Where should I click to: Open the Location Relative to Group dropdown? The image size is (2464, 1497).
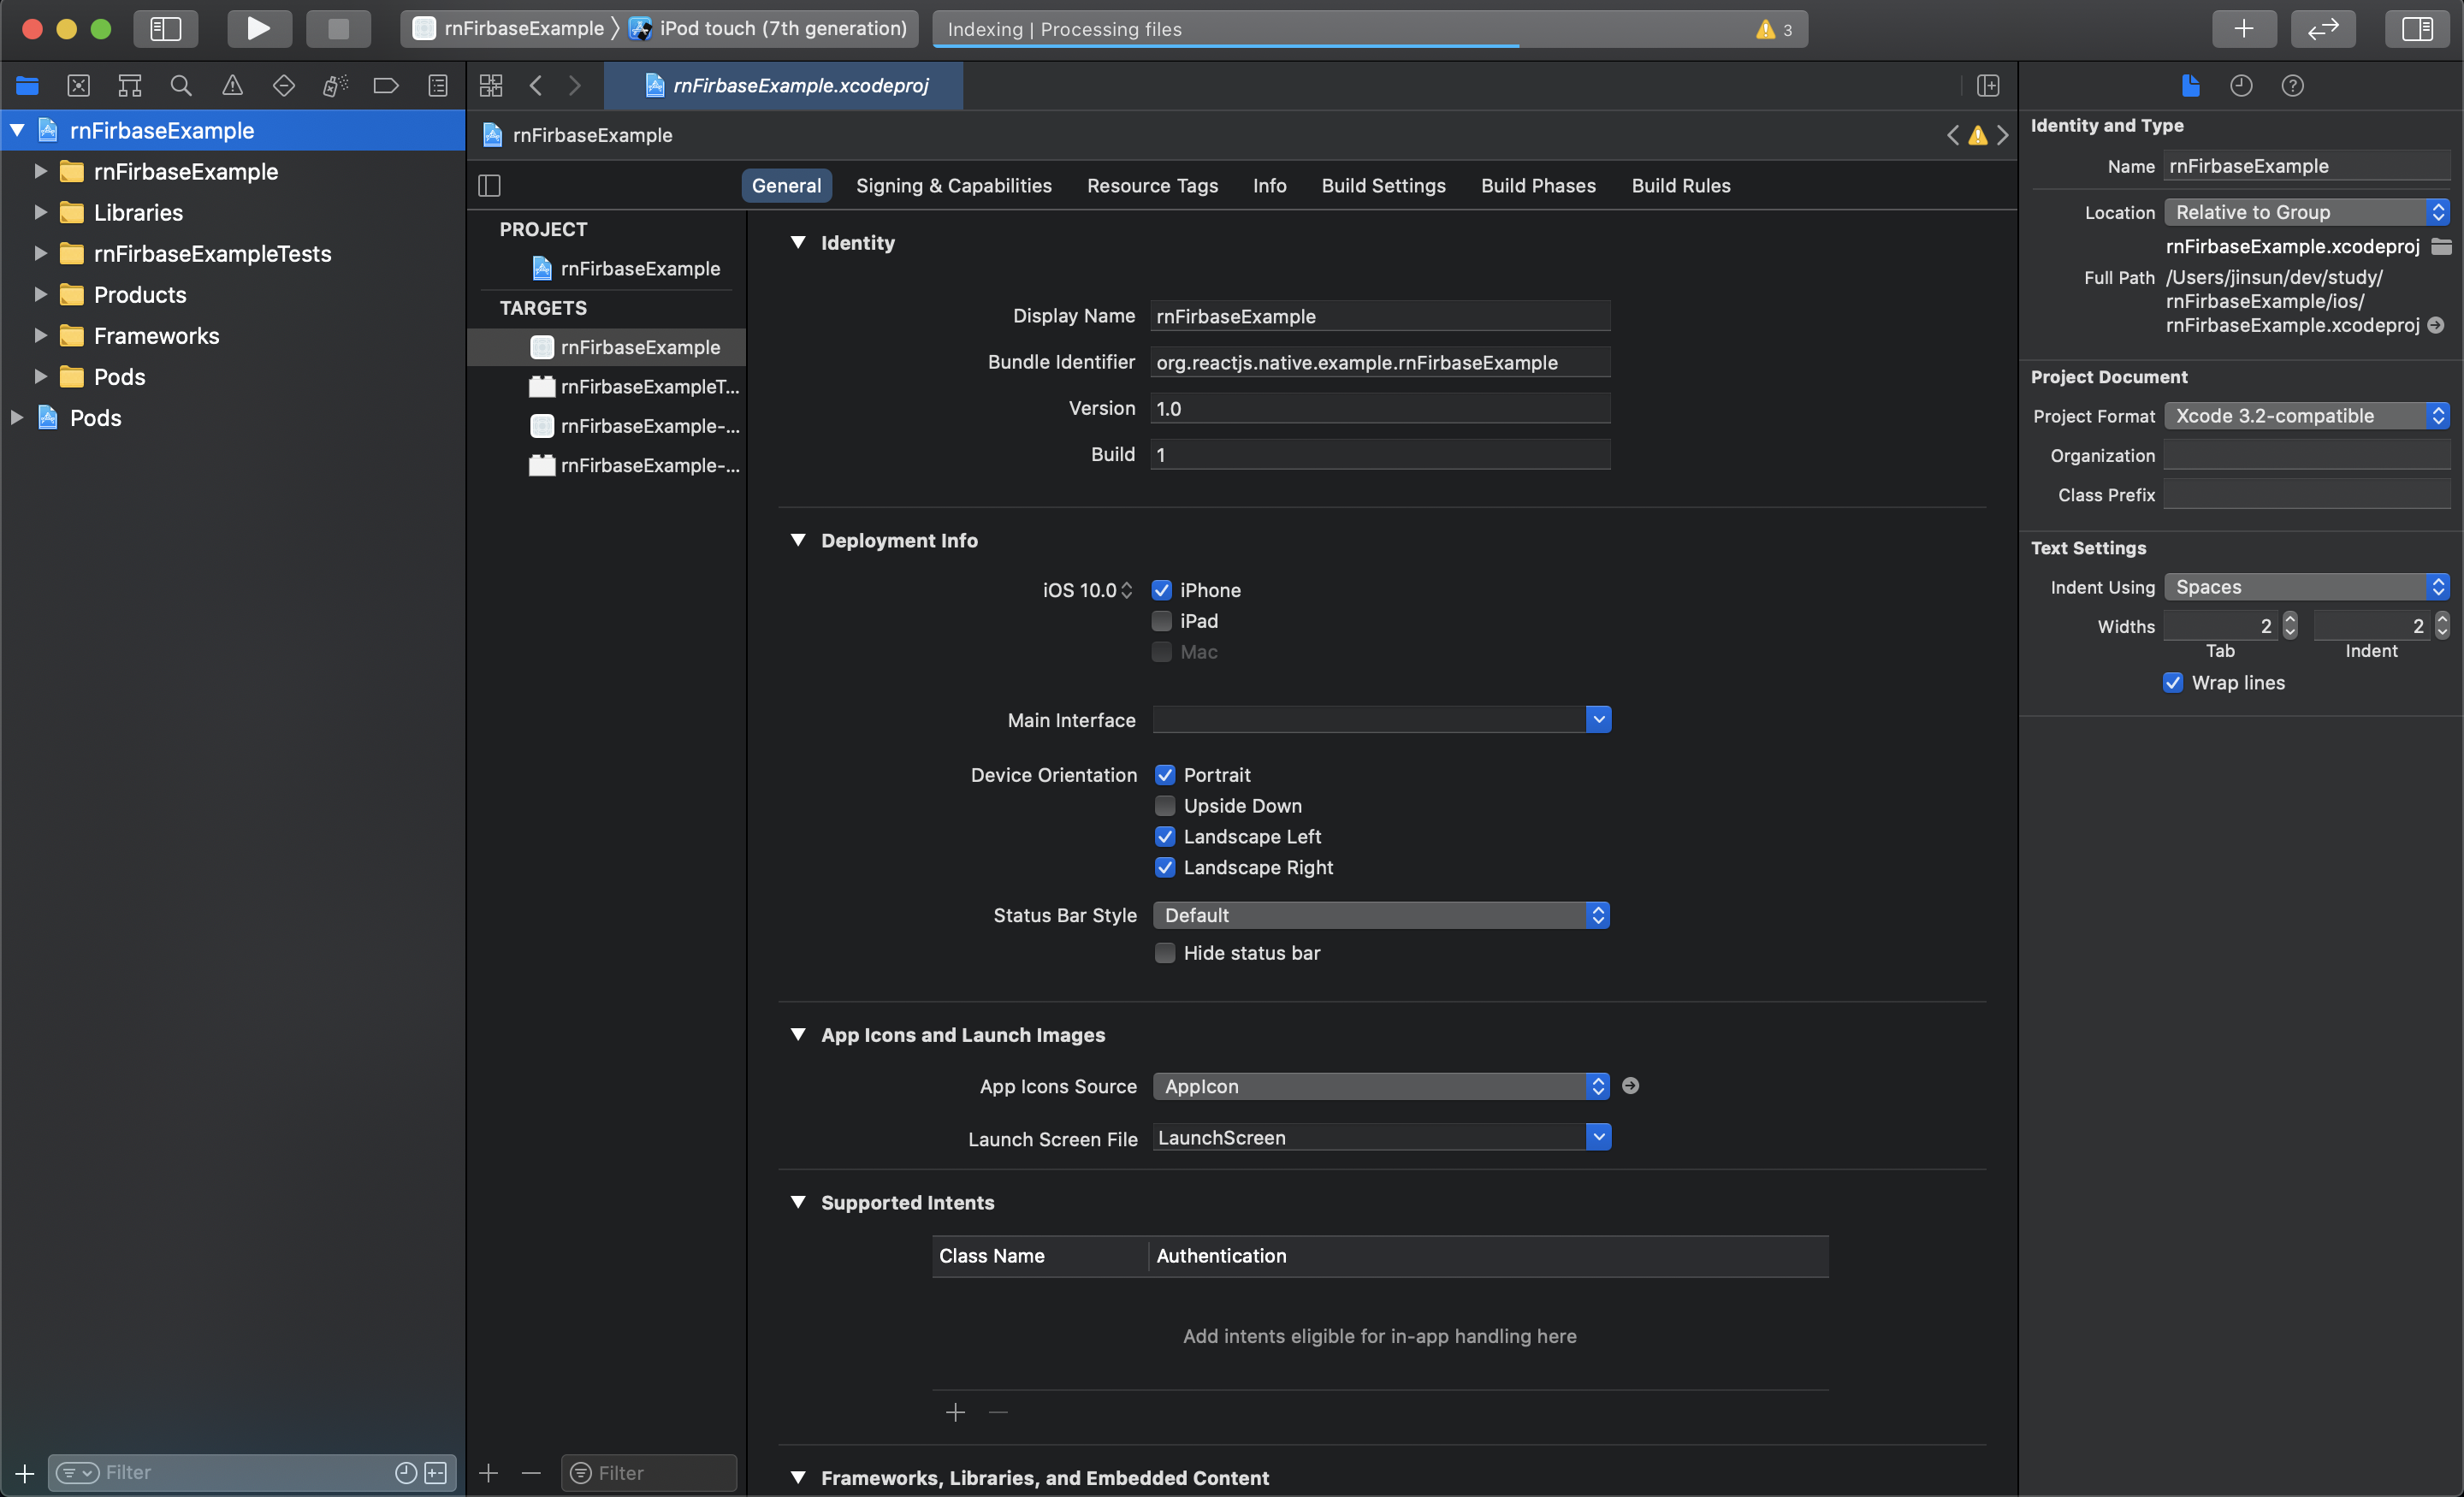[2307, 212]
